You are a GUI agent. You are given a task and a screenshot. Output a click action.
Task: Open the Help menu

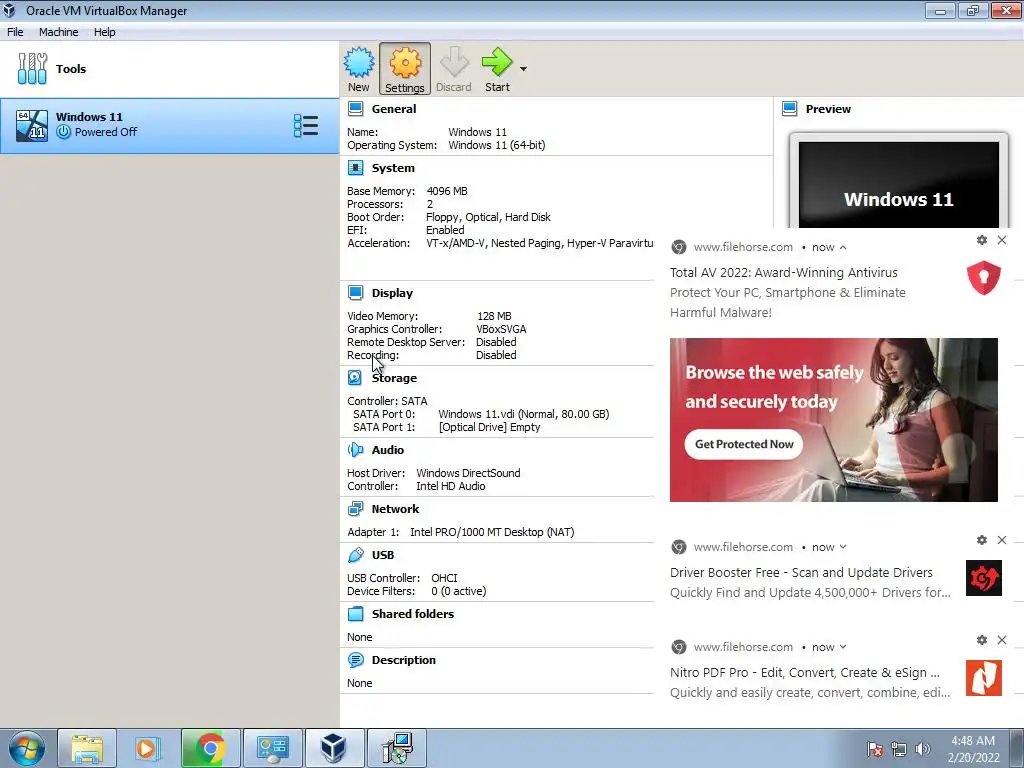click(104, 32)
